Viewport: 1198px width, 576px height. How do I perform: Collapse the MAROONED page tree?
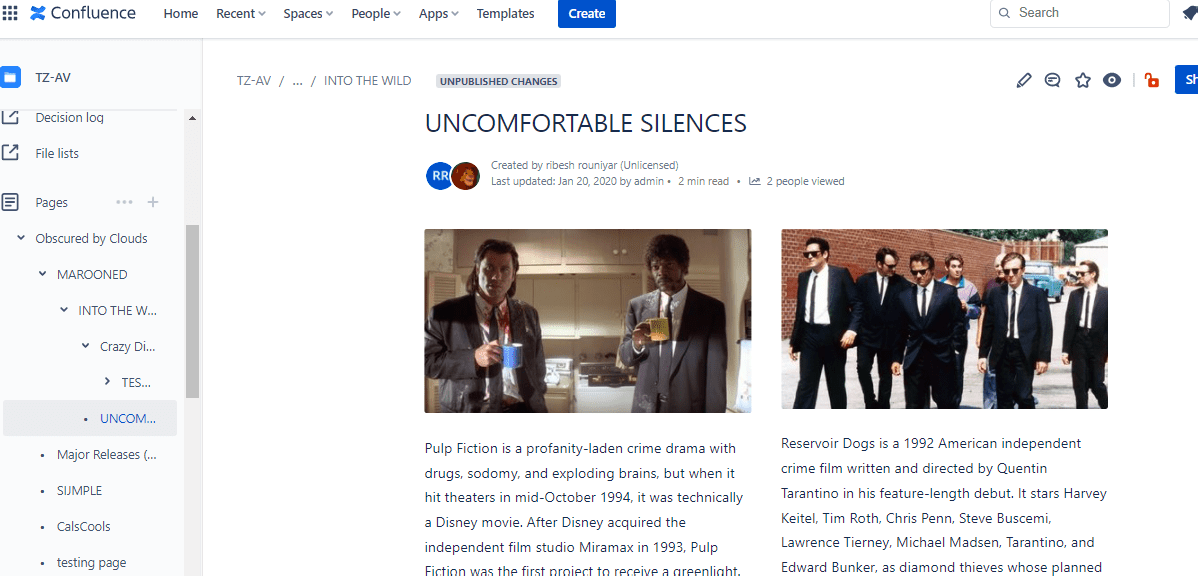[x=42, y=274]
